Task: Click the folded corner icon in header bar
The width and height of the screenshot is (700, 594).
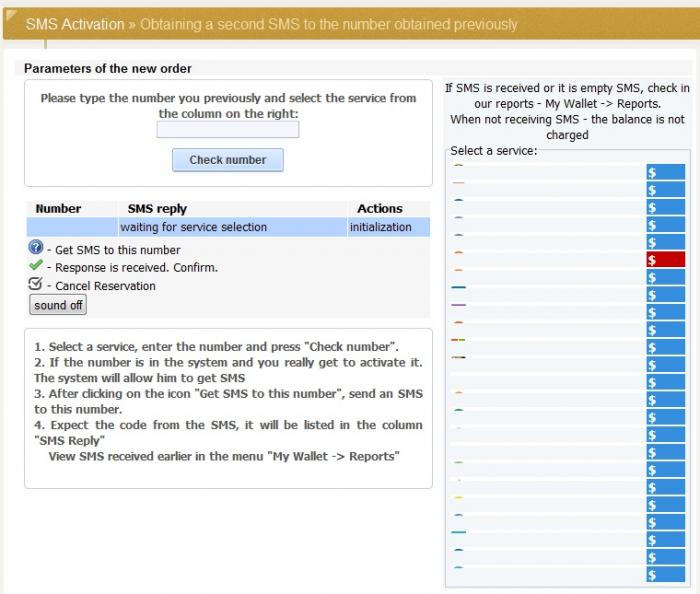Action: click(x=11, y=16)
